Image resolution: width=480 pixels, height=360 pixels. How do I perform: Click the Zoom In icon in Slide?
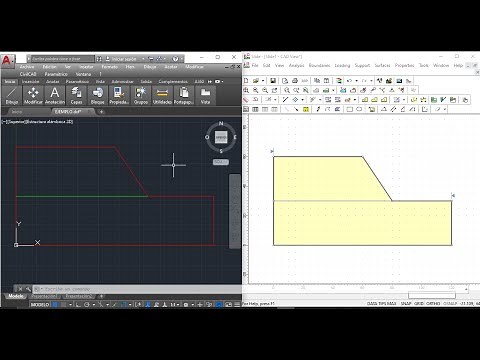255,90
